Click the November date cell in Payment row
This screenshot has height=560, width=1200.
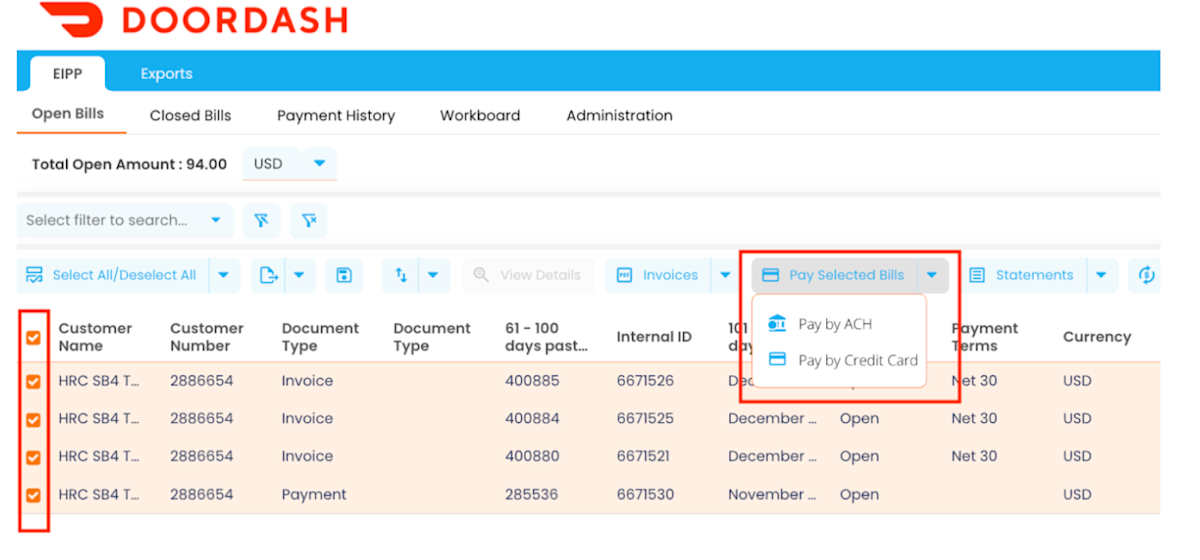[x=772, y=495]
